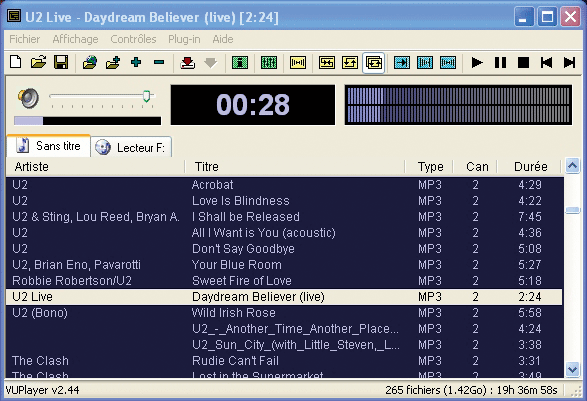587x401 pixels.
Task: Switch to the Sans titre playlist tab
Action: pos(49,146)
